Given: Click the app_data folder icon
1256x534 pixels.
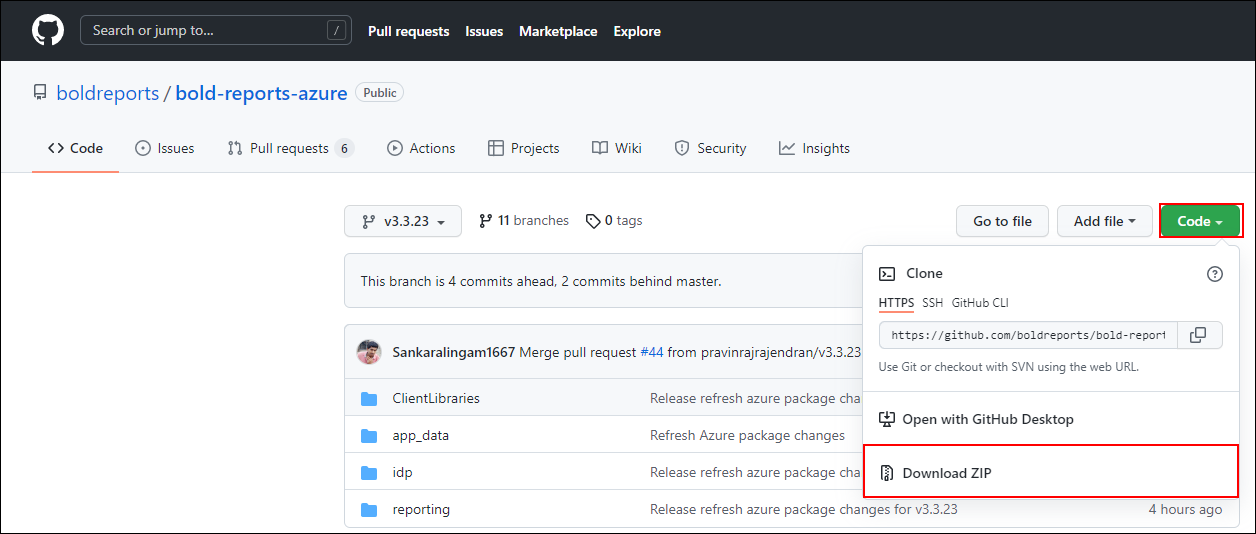Looking at the screenshot, I should (369, 435).
